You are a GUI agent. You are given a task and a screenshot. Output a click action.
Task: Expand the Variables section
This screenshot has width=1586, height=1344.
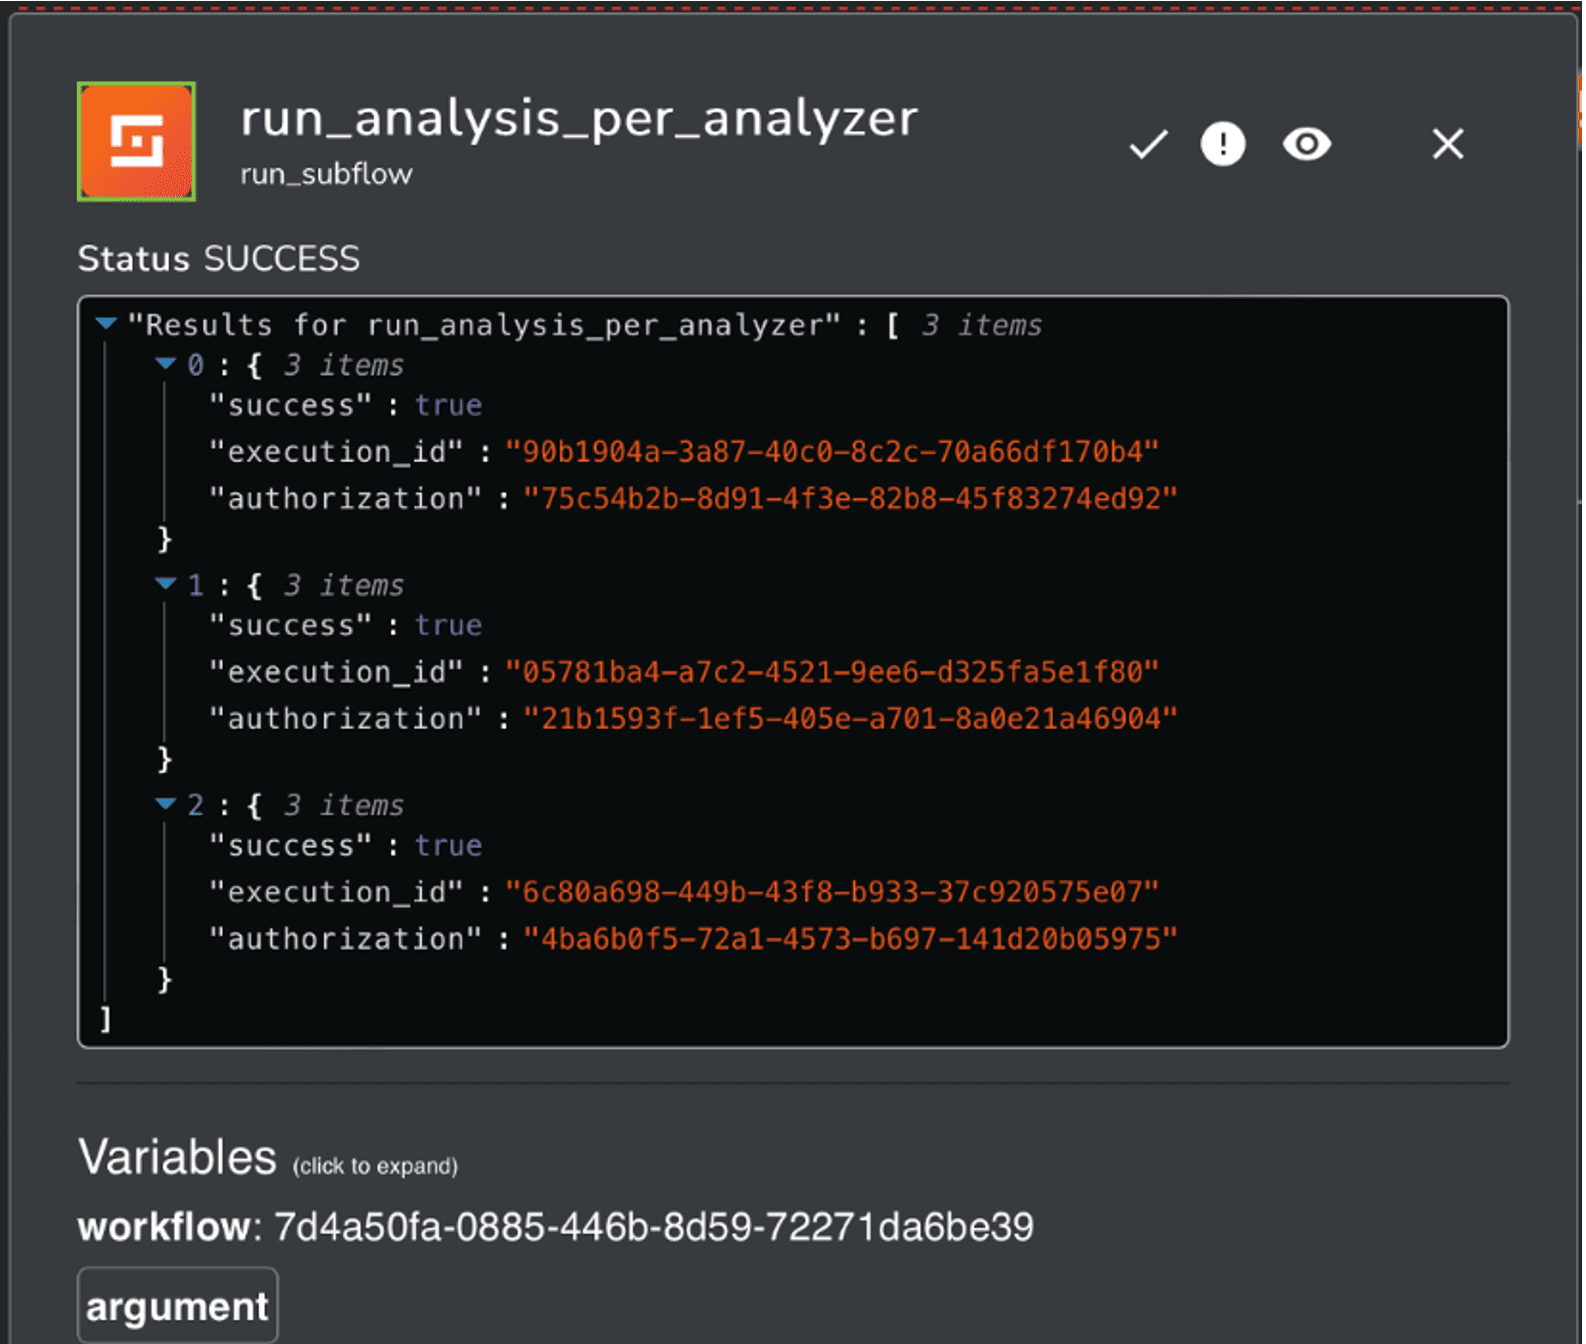[x=177, y=1158]
